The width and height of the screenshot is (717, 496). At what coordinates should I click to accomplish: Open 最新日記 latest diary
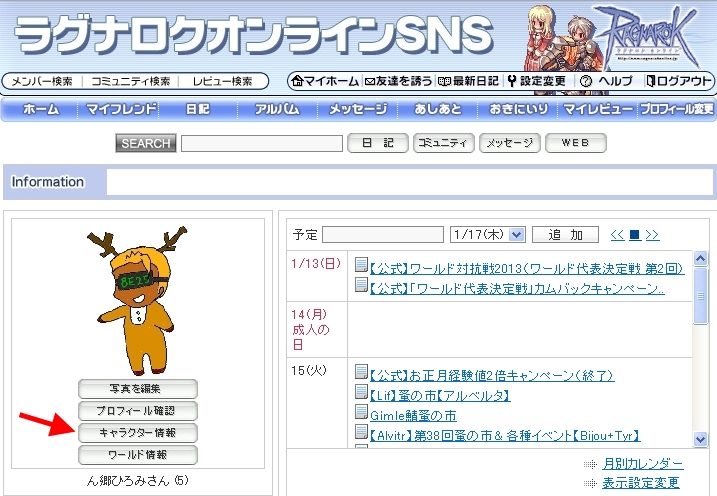coord(476,81)
